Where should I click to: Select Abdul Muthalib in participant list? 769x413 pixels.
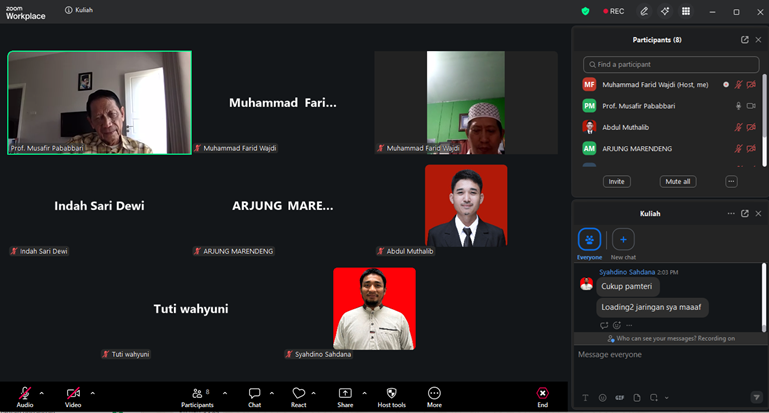669,127
